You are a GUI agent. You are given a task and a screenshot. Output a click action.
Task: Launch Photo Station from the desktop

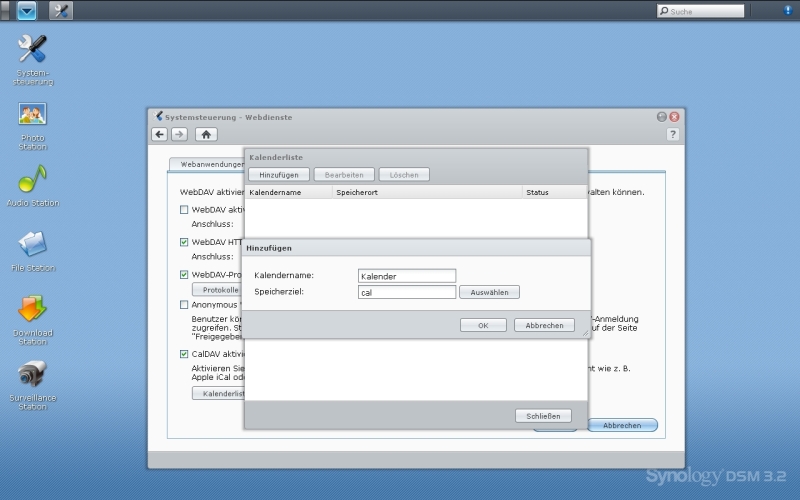(33, 115)
